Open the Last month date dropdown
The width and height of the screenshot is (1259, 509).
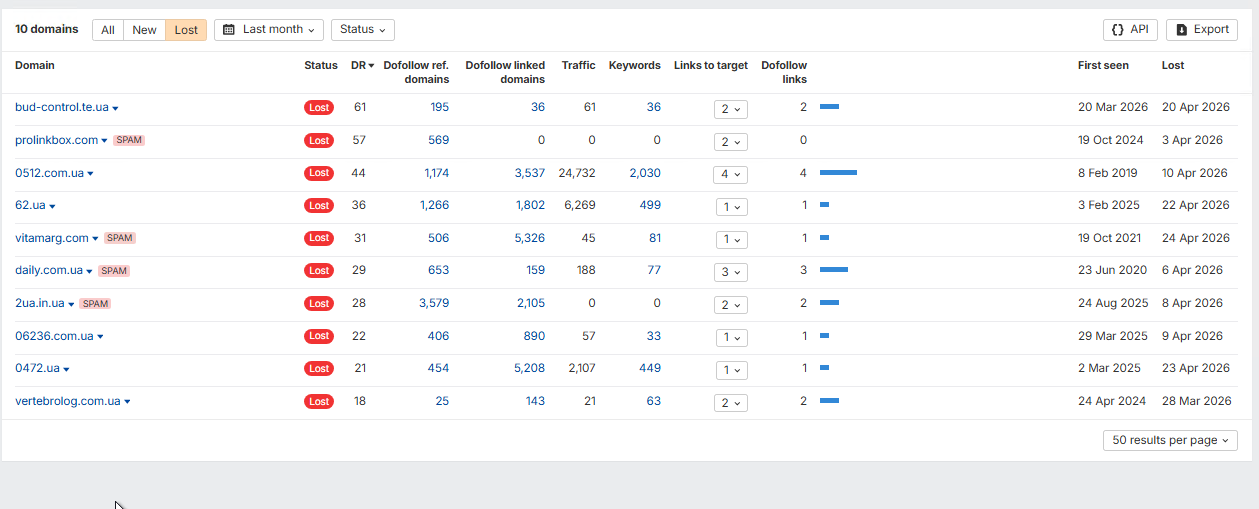pos(269,30)
